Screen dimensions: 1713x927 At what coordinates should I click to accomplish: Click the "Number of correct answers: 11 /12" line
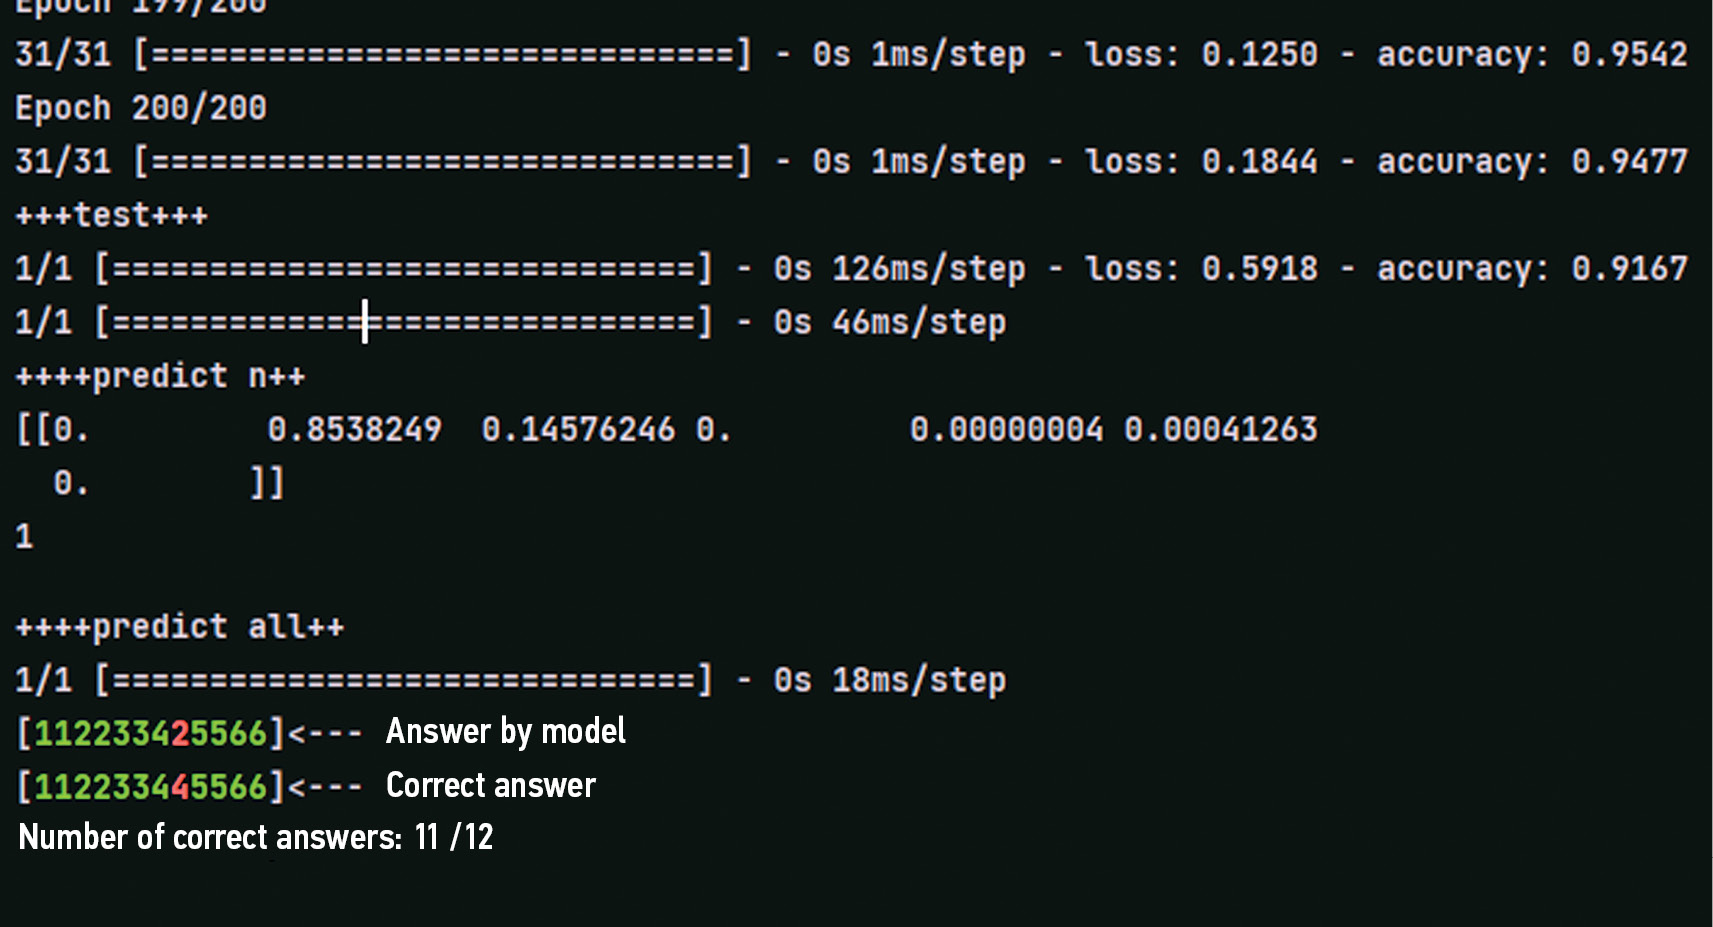point(256,837)
